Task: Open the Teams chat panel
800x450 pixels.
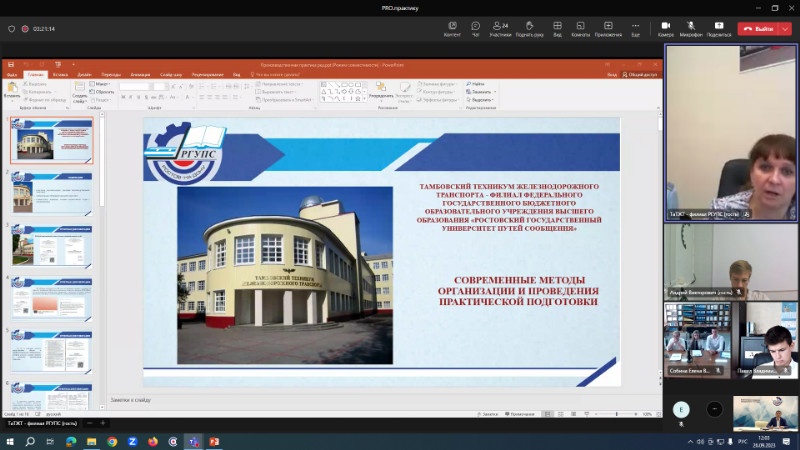Action: click(476, 26)
